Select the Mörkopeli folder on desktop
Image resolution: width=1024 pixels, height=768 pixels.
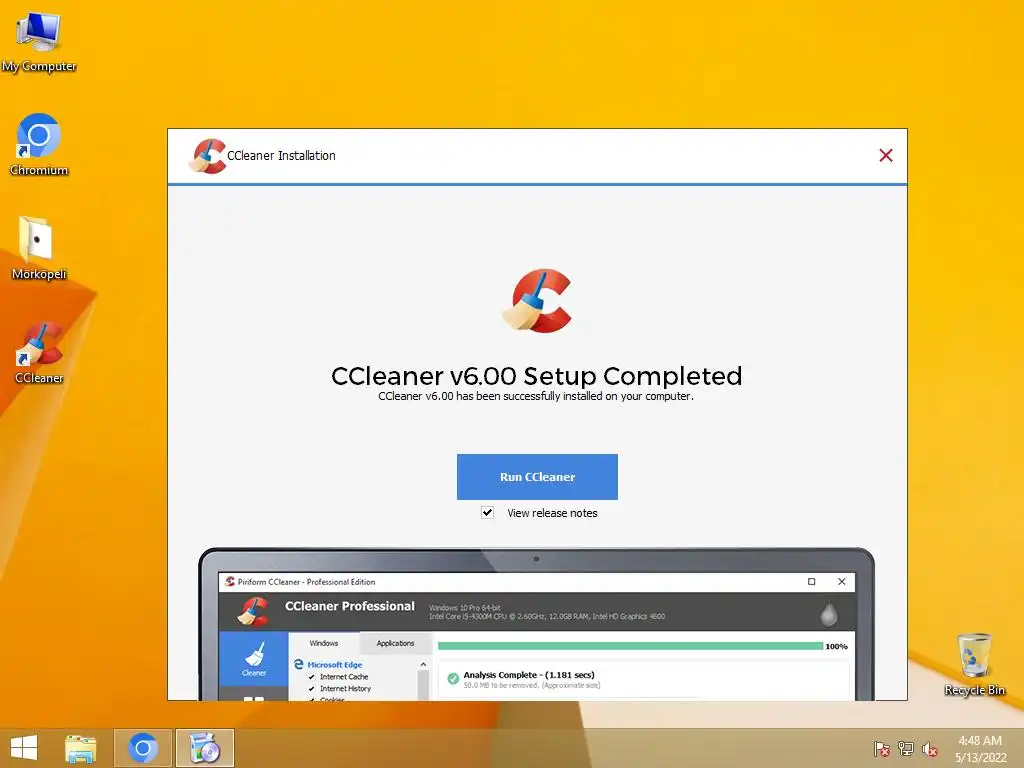(39, 249)
